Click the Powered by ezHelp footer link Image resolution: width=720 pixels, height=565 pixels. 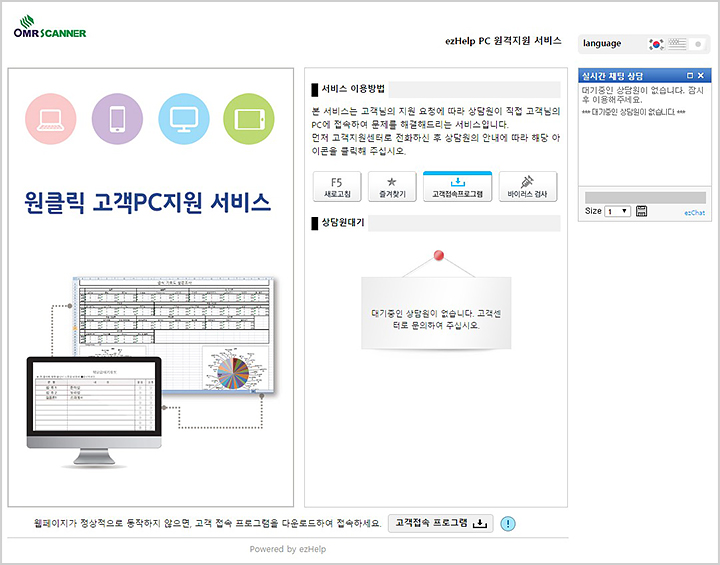pyautogui.click(x=287, y=549)
